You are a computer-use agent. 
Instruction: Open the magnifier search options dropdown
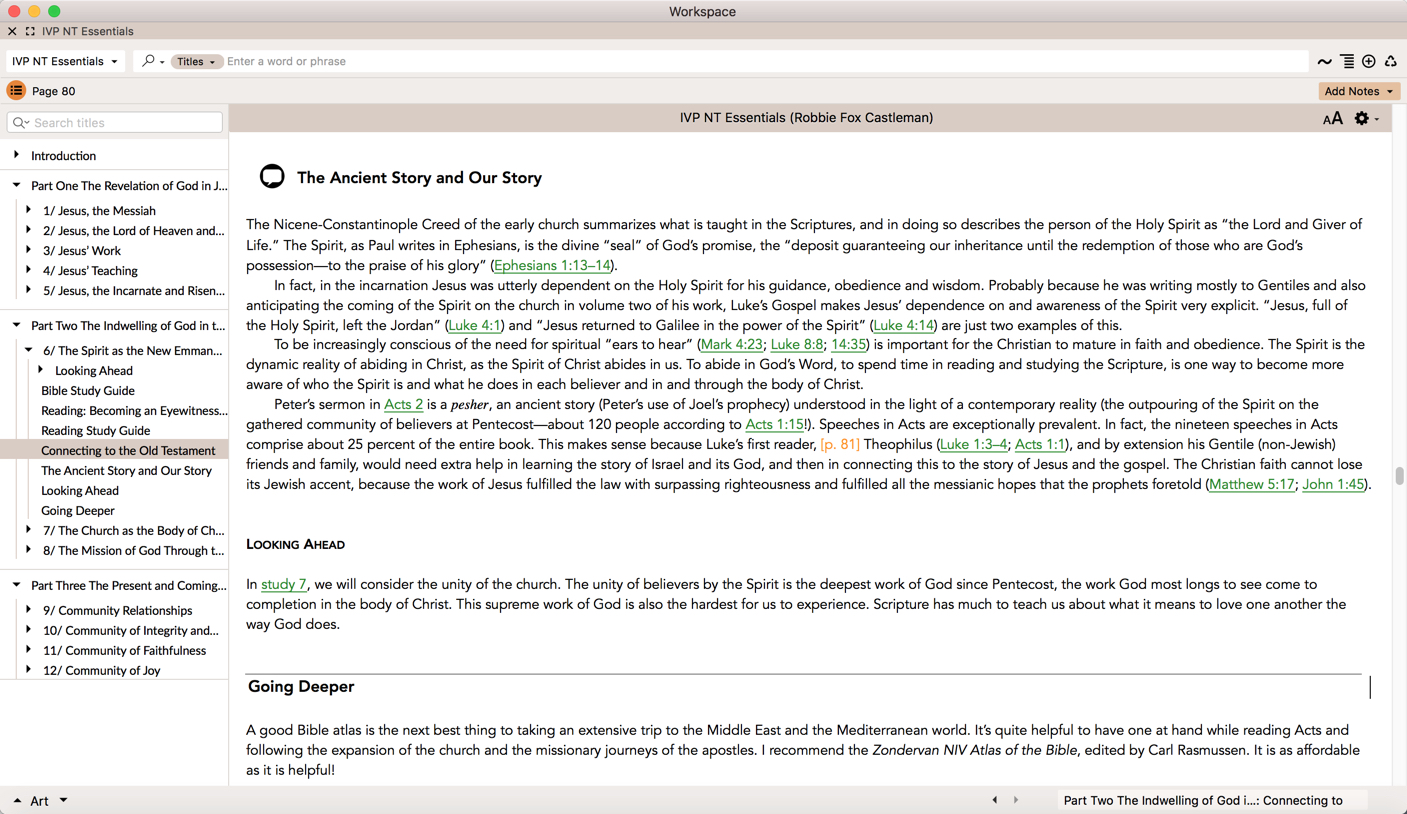pyautogui.click(x=153, y=61)
